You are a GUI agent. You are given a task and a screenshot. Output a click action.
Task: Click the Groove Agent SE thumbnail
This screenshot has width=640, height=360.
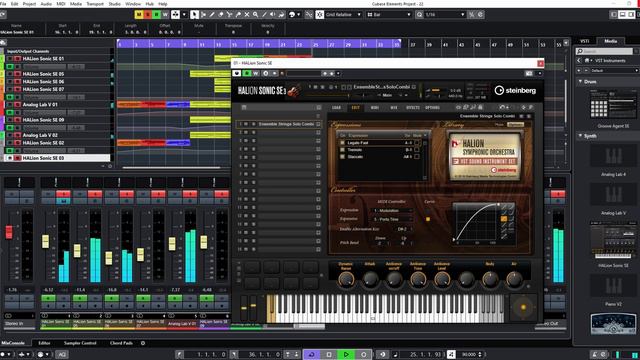[x=613, y=105]
